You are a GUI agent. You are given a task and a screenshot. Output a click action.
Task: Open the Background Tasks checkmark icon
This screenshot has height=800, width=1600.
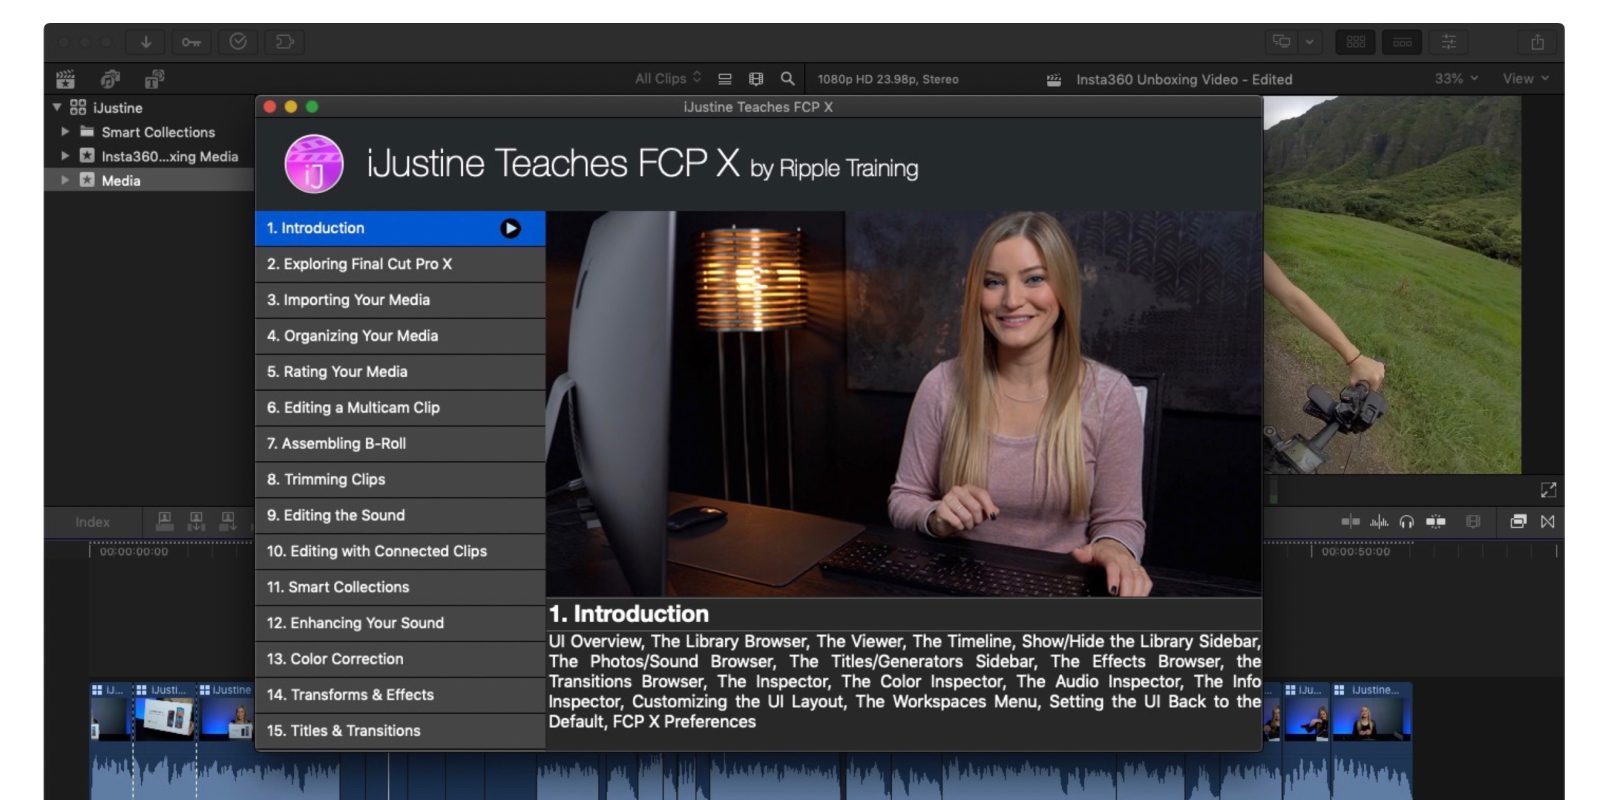(x=238, y=42)
